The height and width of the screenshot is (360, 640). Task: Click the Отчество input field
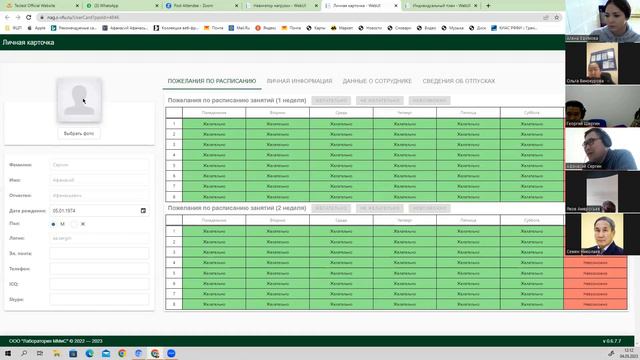tap(99, 196)
